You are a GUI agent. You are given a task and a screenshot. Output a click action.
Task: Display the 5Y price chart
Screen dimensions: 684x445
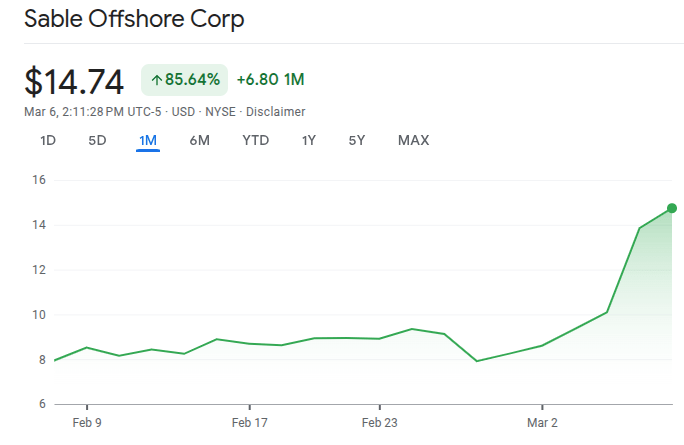click(x=357, y=140)
